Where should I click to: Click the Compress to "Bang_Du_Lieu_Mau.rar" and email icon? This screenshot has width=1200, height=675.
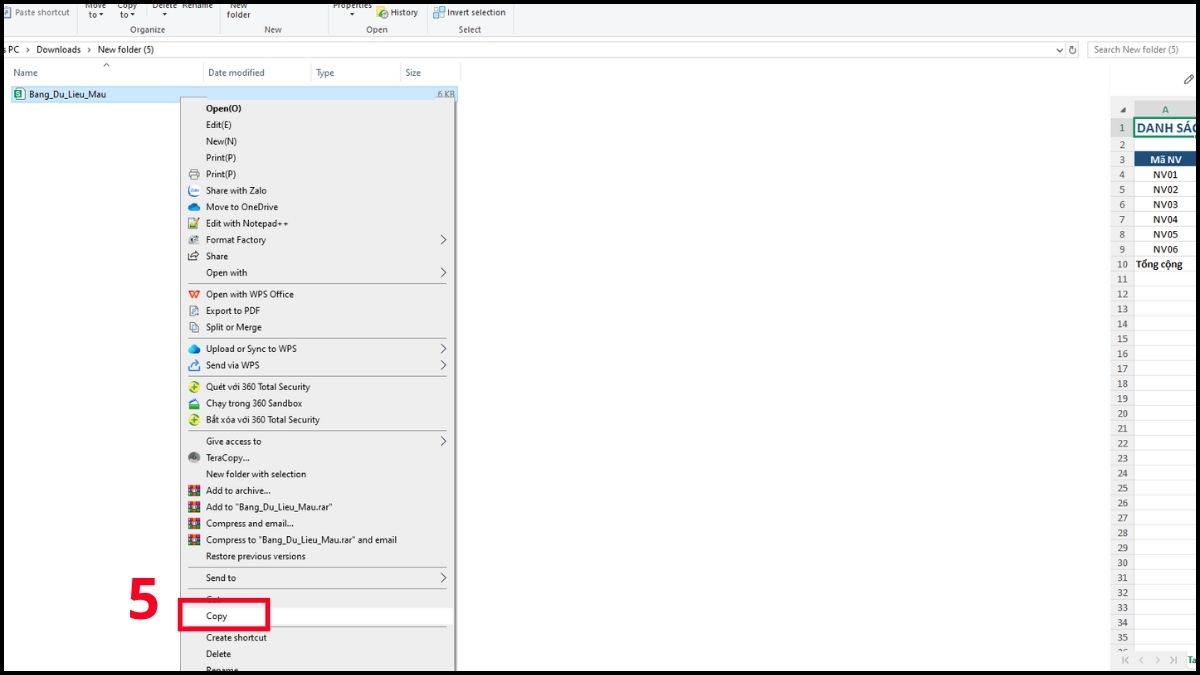coord(194,540)
